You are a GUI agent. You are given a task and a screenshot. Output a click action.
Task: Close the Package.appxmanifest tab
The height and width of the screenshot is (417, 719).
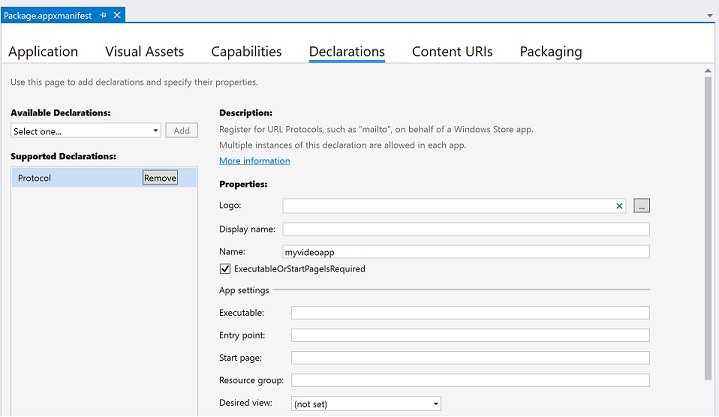coord(118,15)
